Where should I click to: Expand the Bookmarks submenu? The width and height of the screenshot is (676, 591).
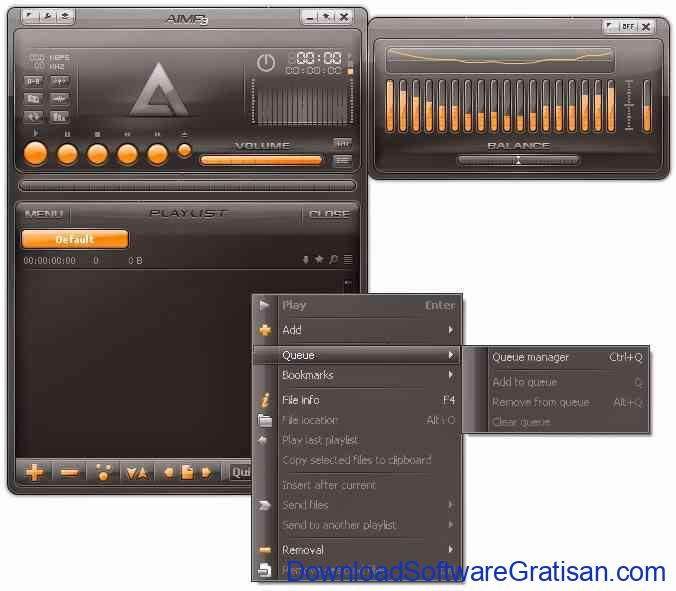[x=357, y=375]
